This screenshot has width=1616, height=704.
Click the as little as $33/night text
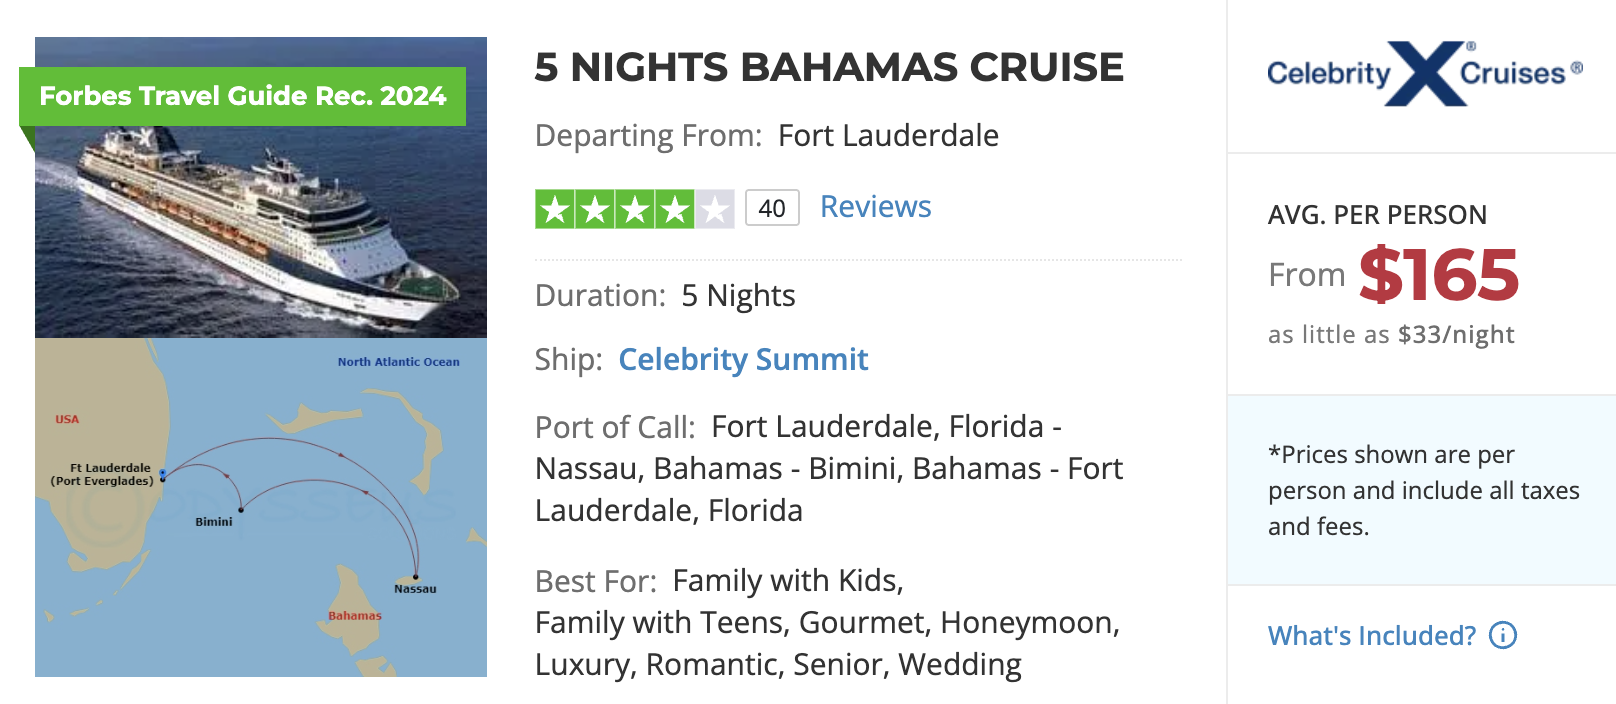[1392, 335]
